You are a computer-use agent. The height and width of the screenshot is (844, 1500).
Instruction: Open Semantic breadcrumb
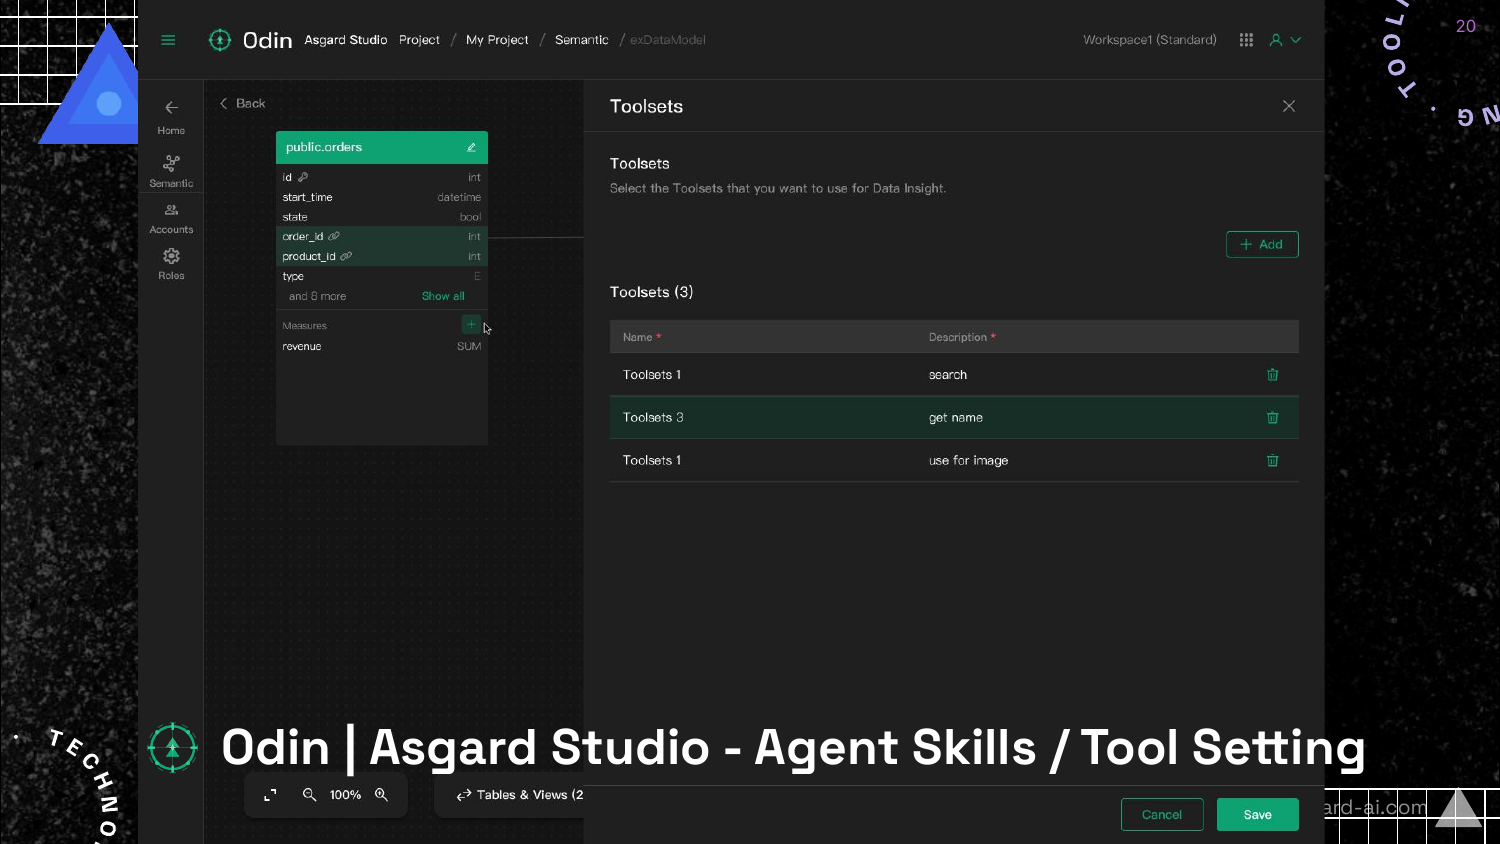(581, 40)
